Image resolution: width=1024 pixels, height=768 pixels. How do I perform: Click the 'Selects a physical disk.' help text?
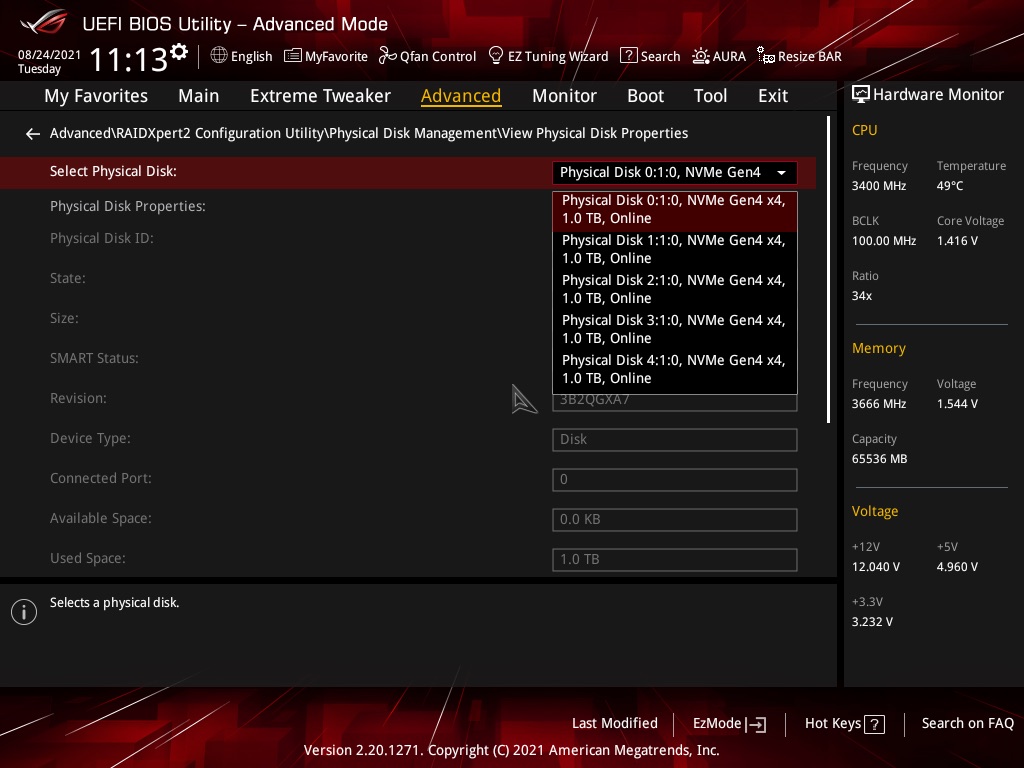[114, 603]
